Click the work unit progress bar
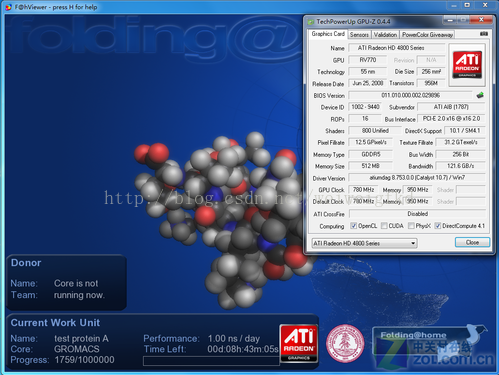 point(211,361)
